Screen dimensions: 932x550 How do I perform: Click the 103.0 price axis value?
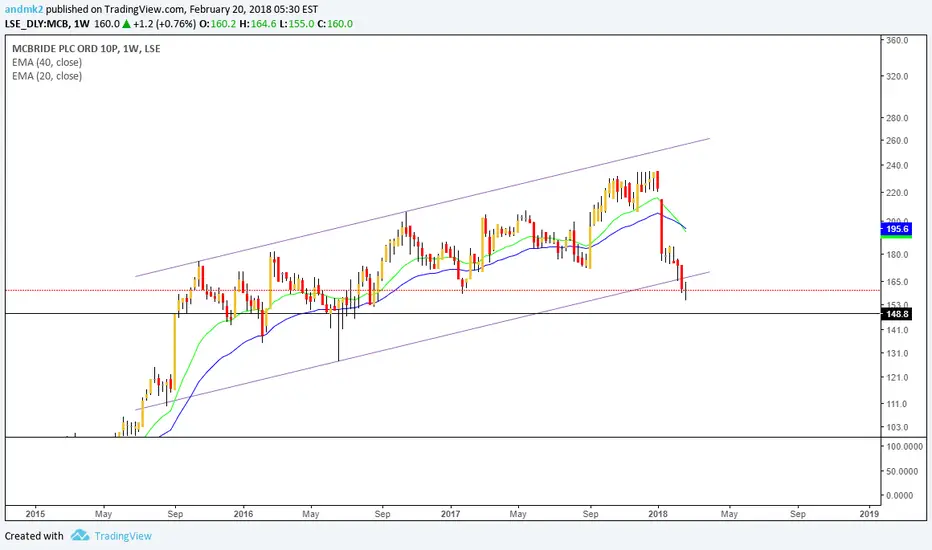897,427
